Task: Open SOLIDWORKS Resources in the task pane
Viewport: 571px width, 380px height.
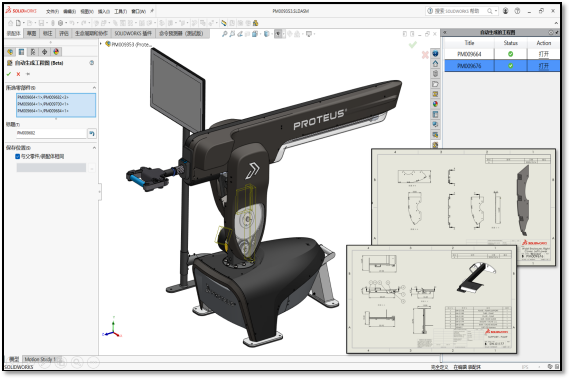Action: 435,54
